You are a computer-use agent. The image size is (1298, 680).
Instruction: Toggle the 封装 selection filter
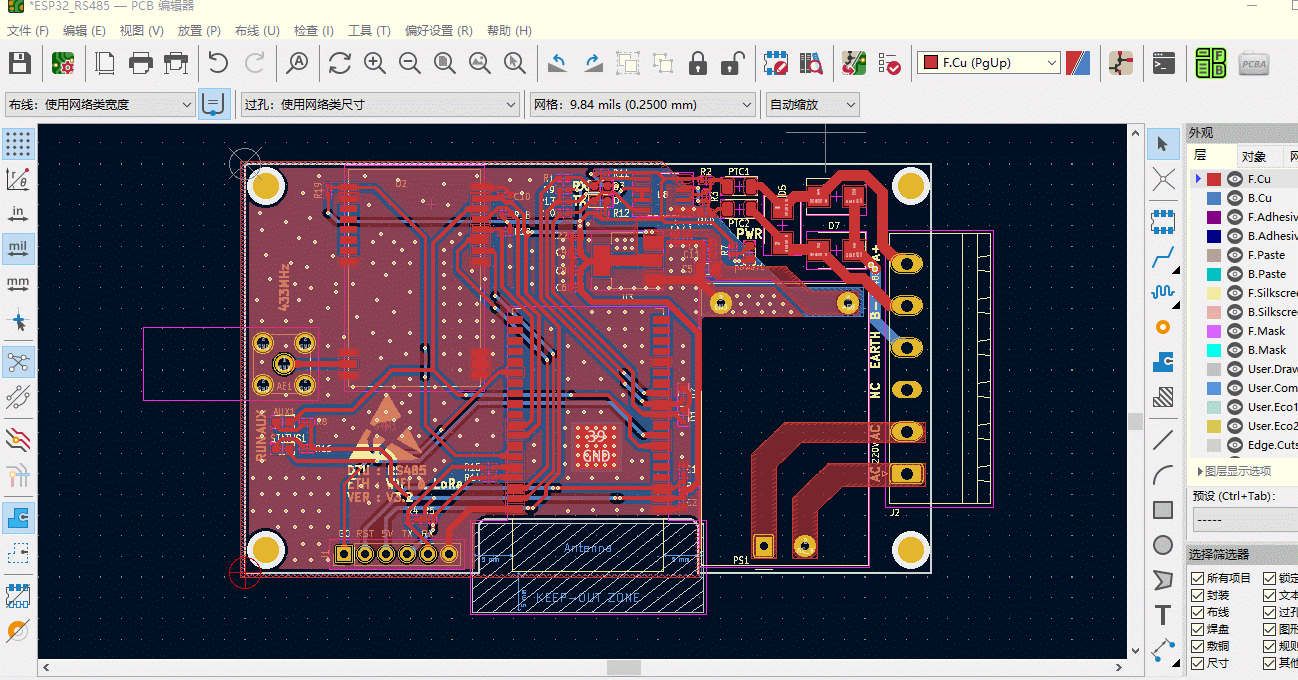(1197, 595)
